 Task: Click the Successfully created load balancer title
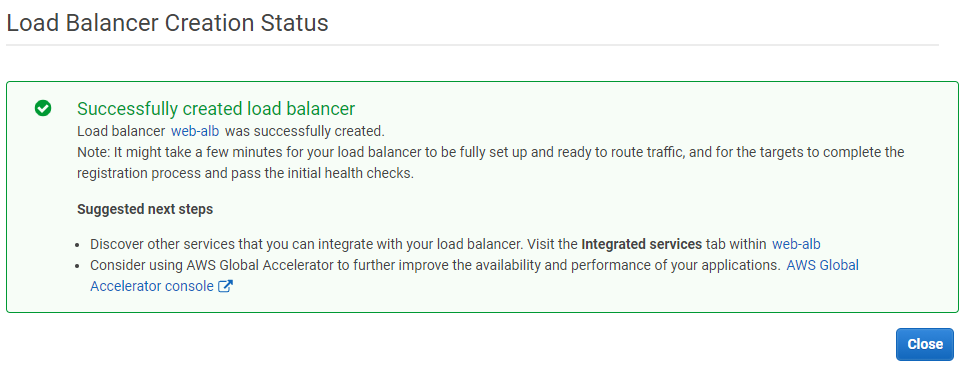216,109
